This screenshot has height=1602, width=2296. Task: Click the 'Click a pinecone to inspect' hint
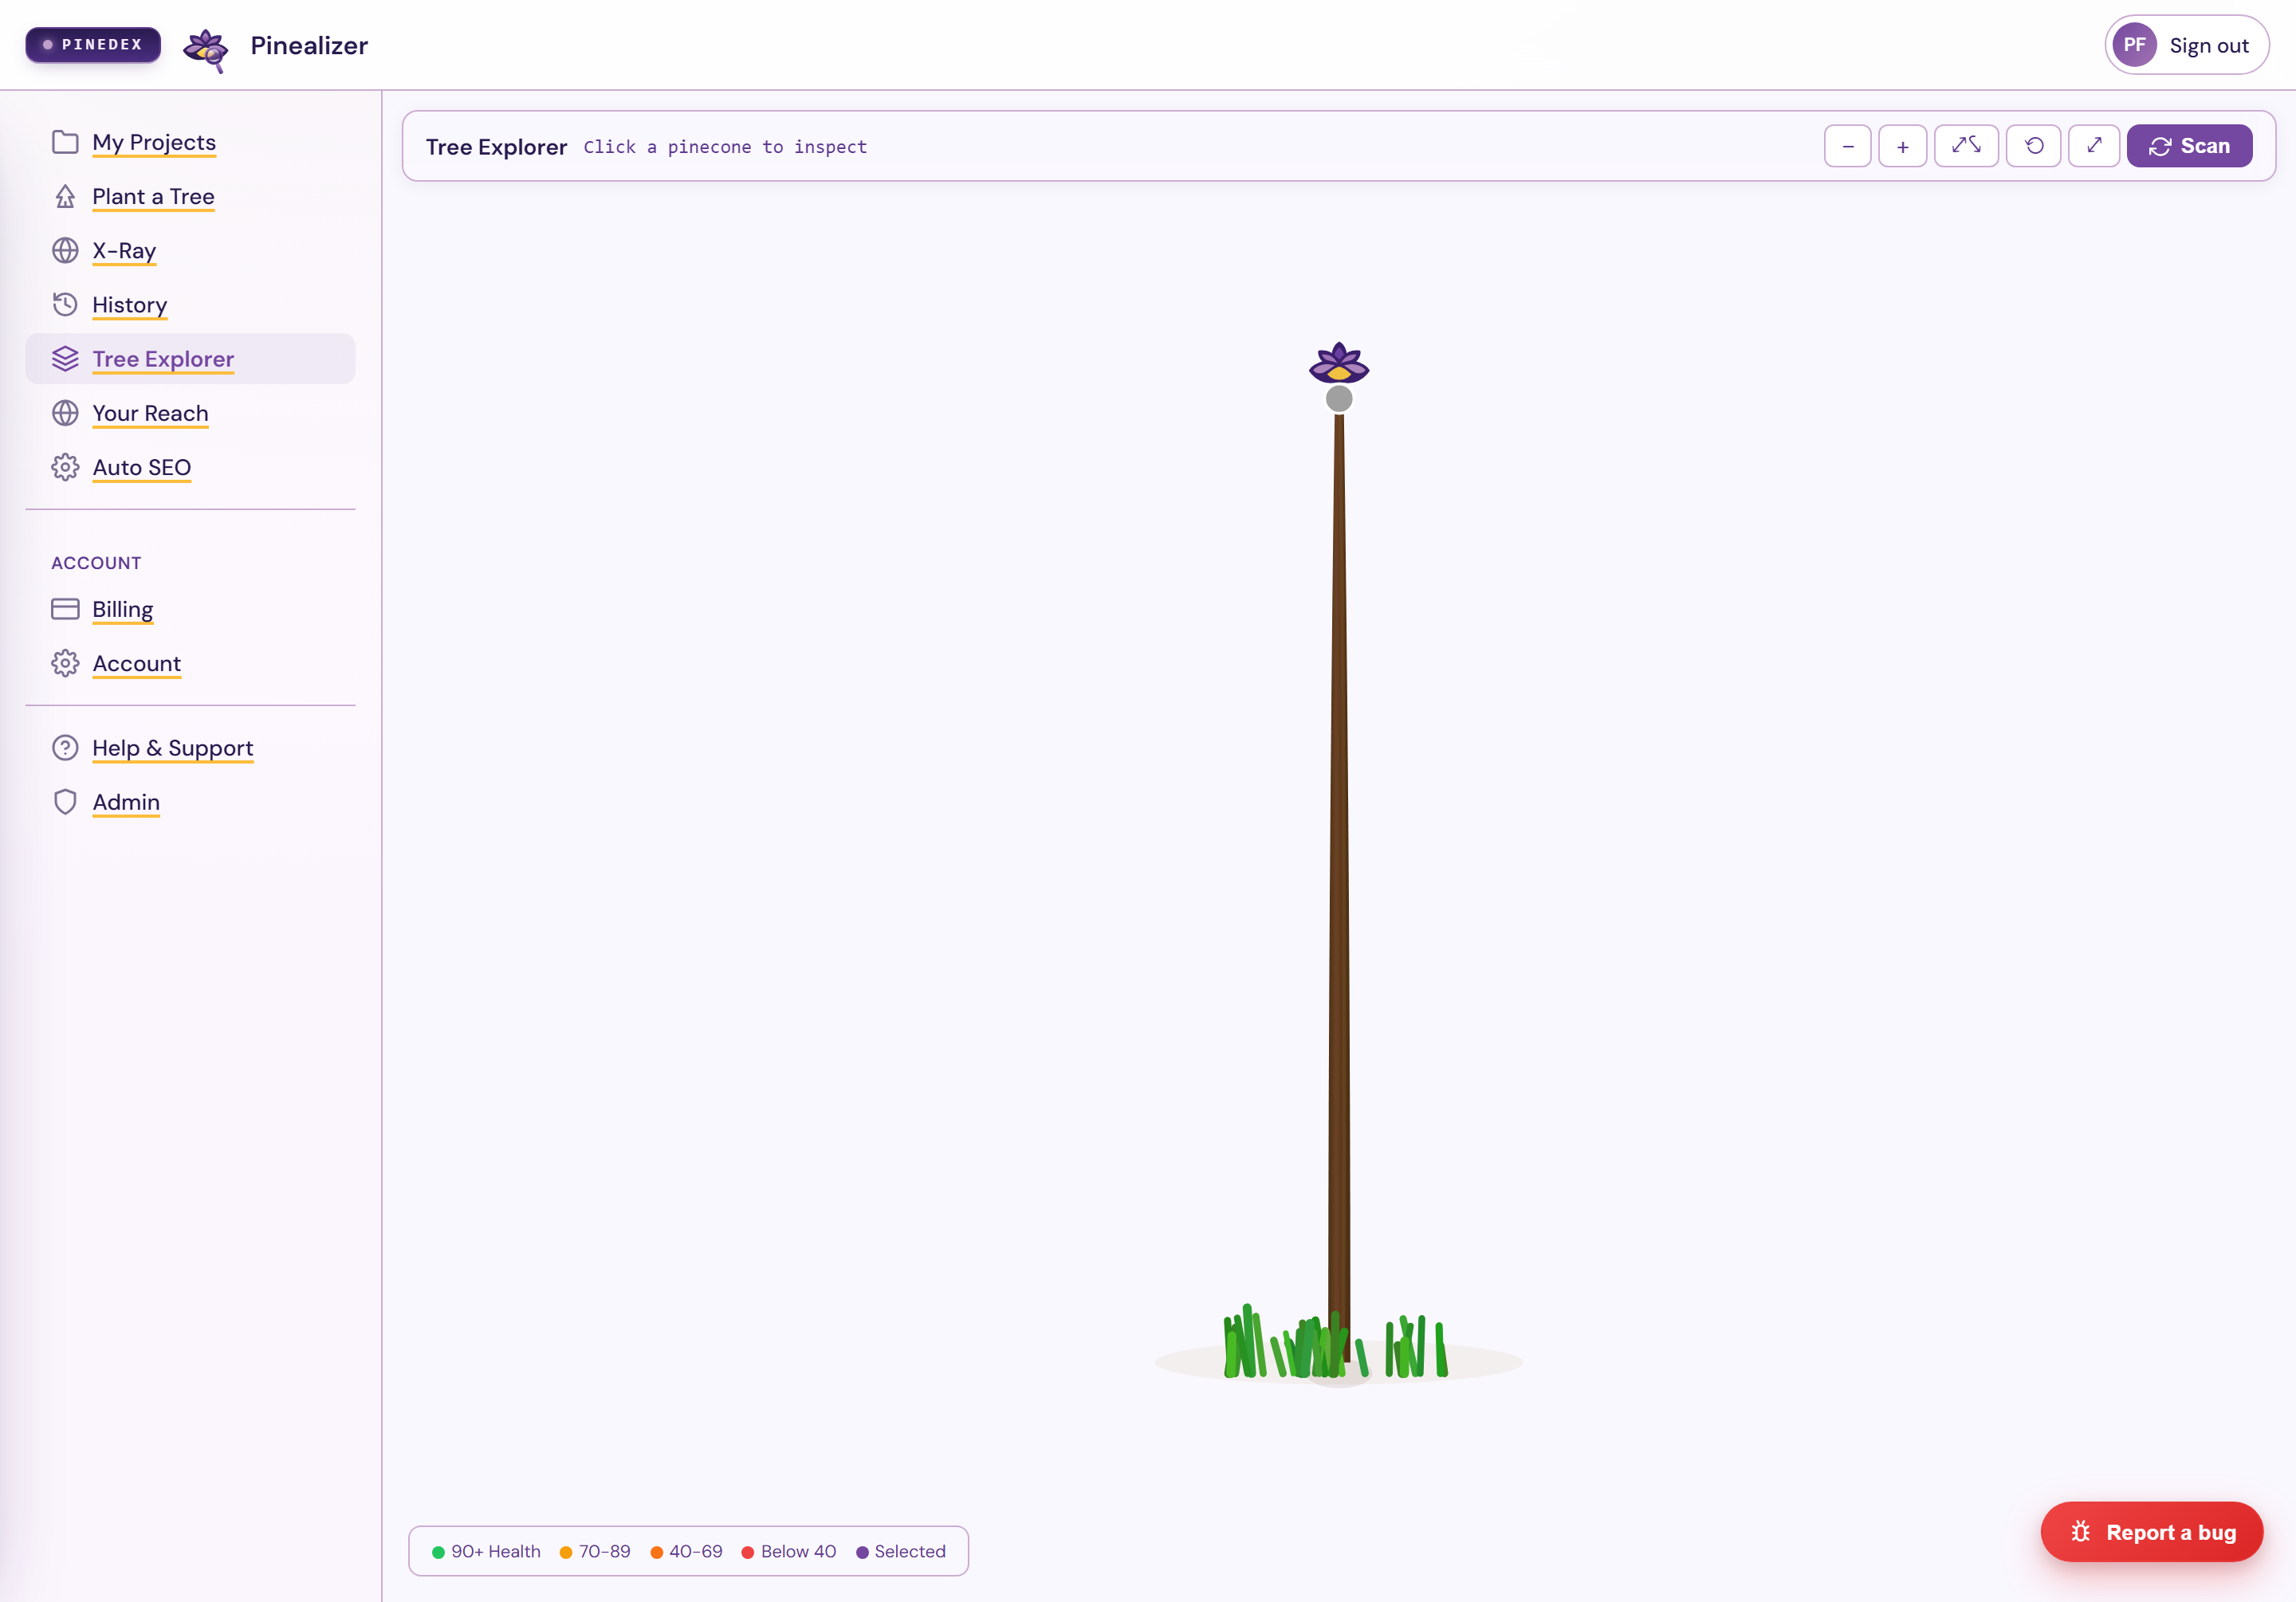click(725, 147)
